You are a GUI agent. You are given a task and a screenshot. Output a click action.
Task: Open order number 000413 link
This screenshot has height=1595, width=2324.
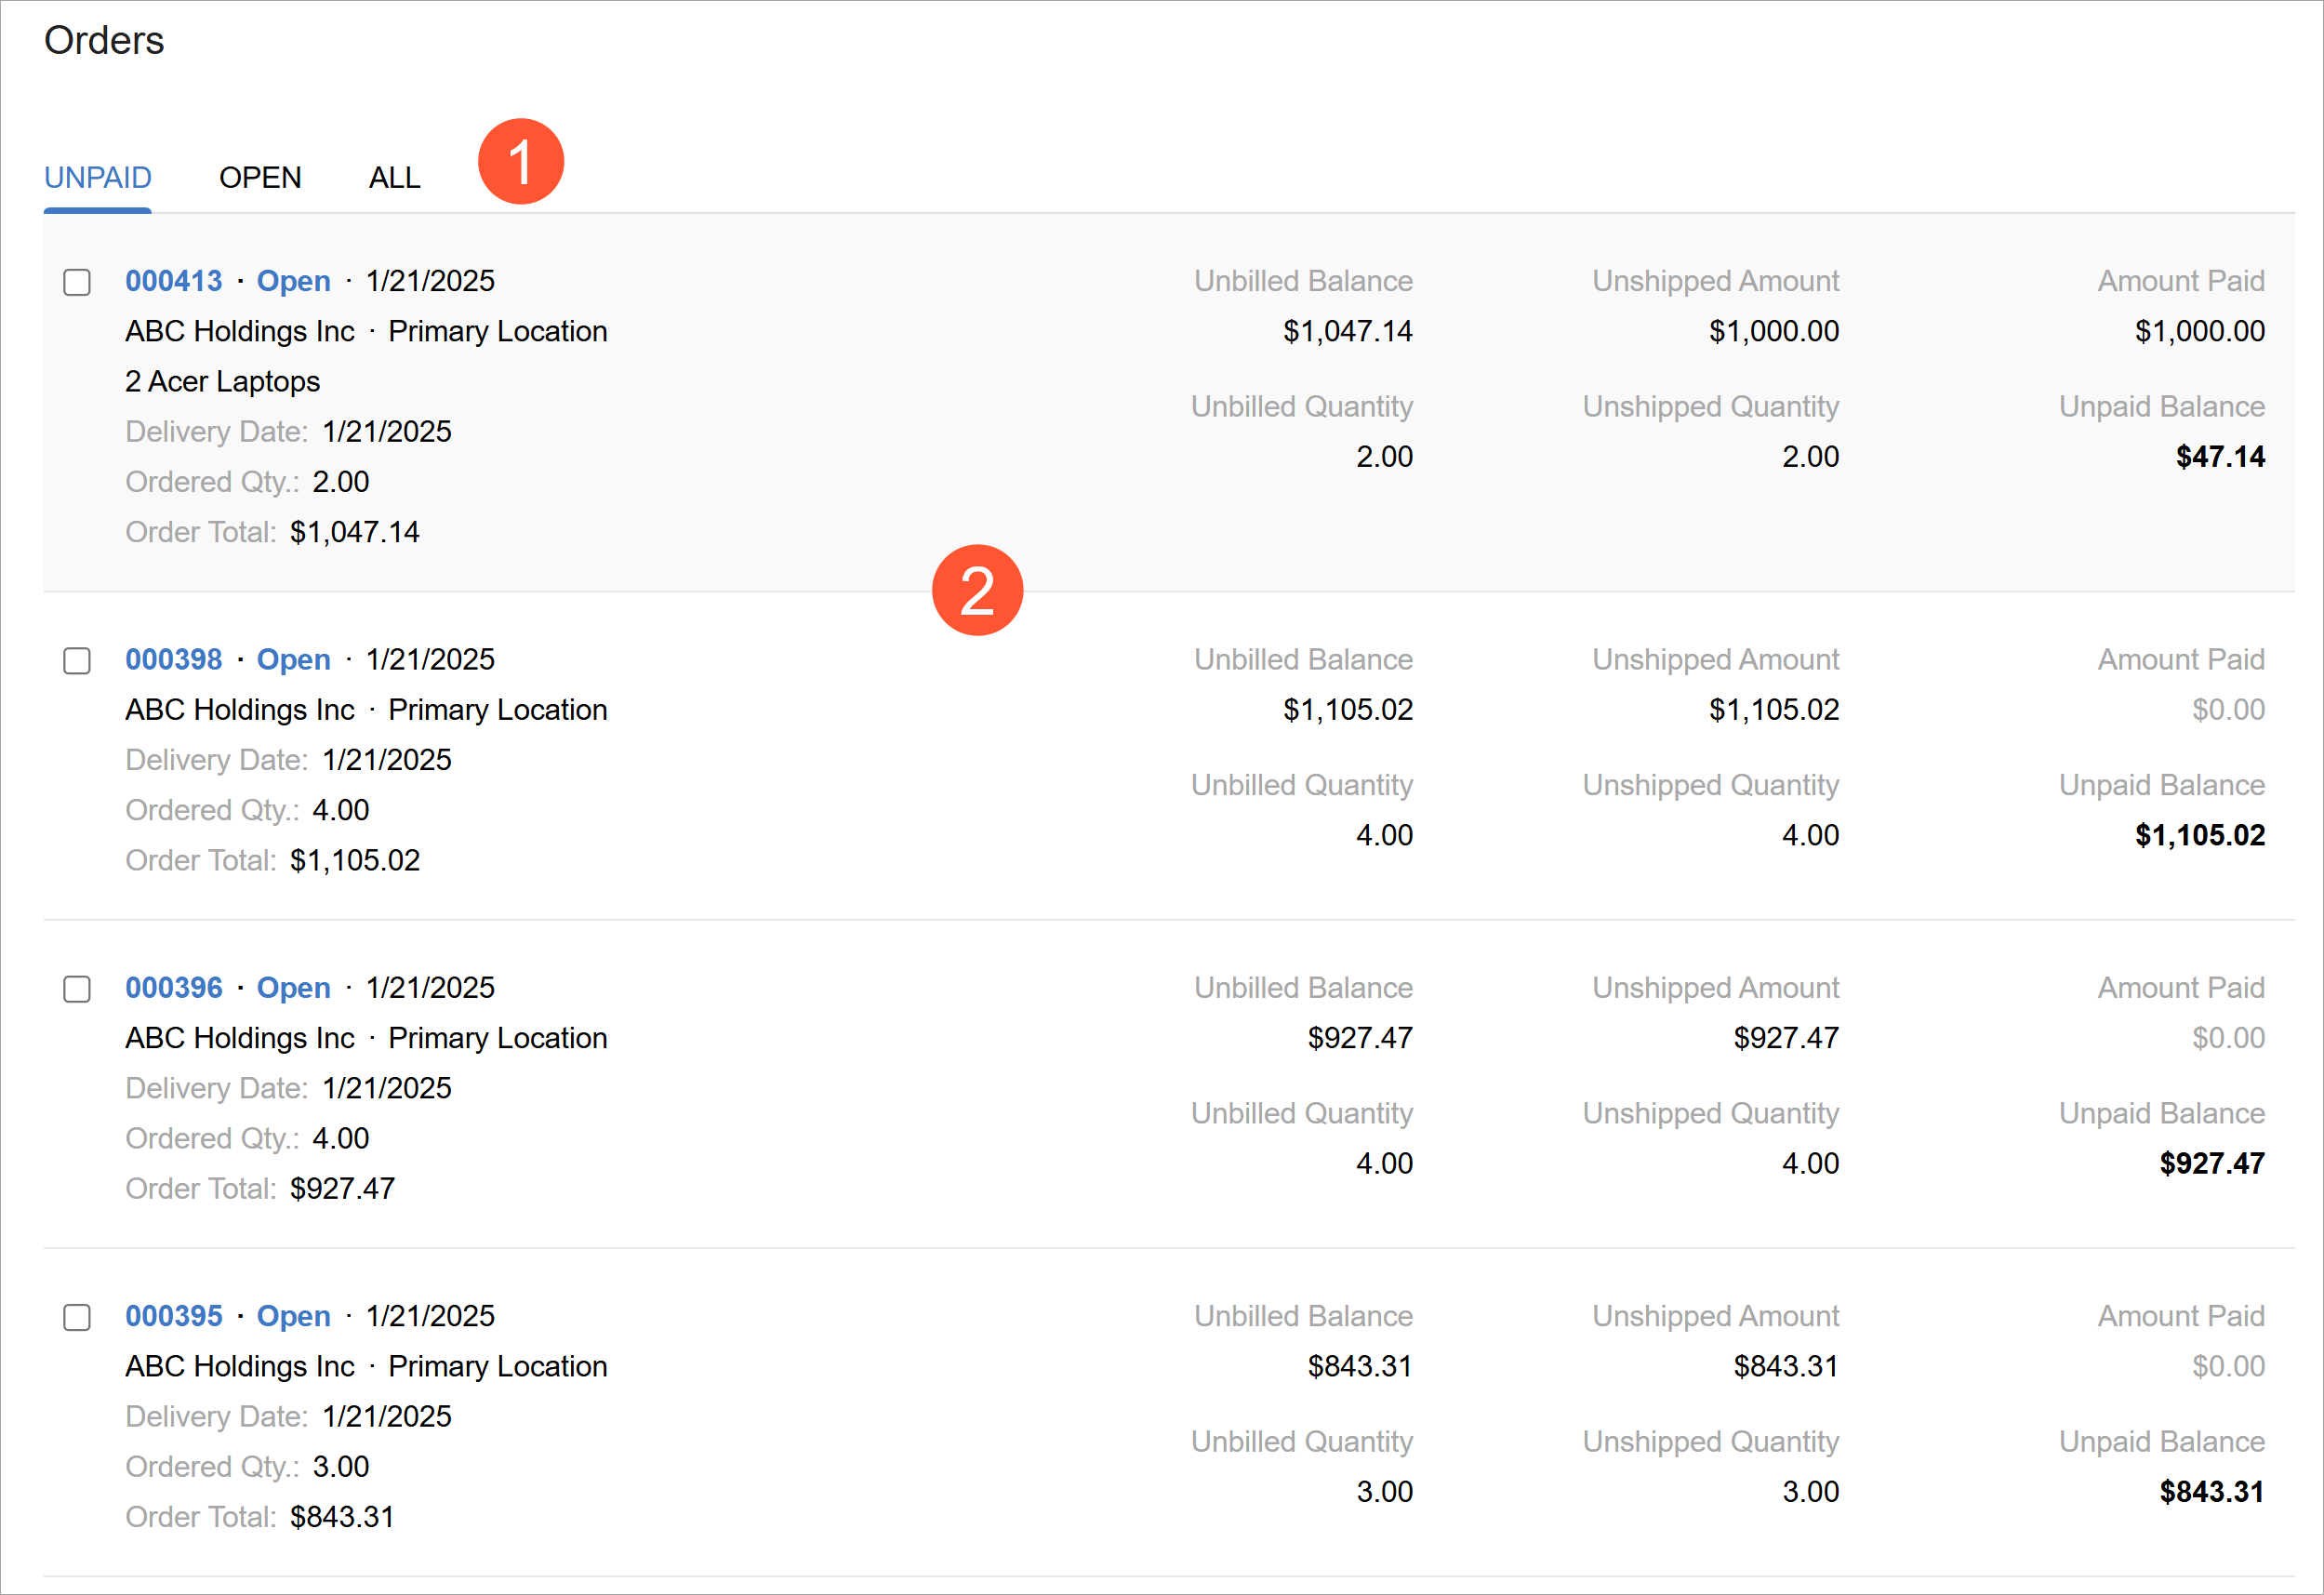tap(174, 281)
